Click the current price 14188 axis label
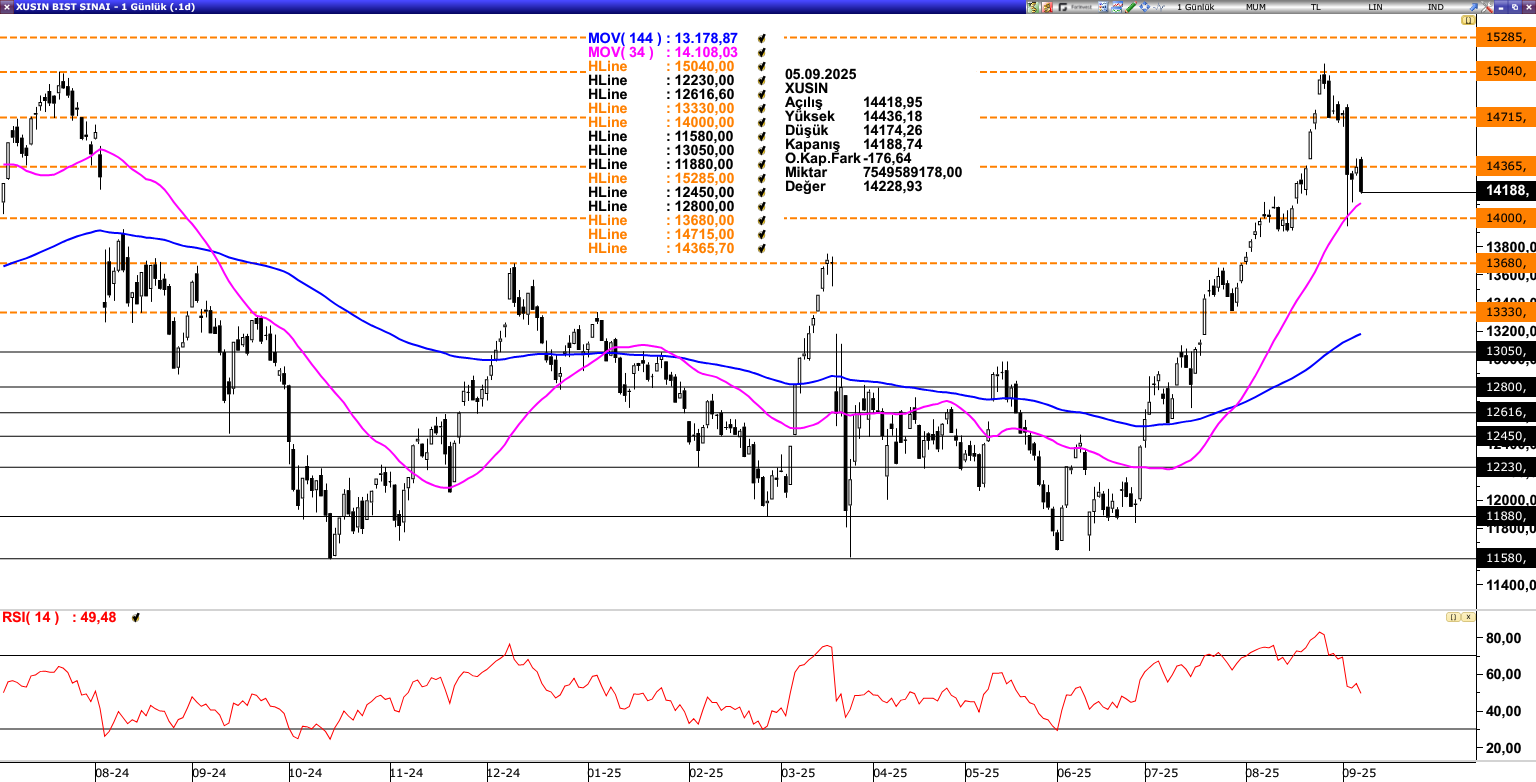Image resolution: width=1536 pixels, height=782 pixels. (x=1505, y=190)
